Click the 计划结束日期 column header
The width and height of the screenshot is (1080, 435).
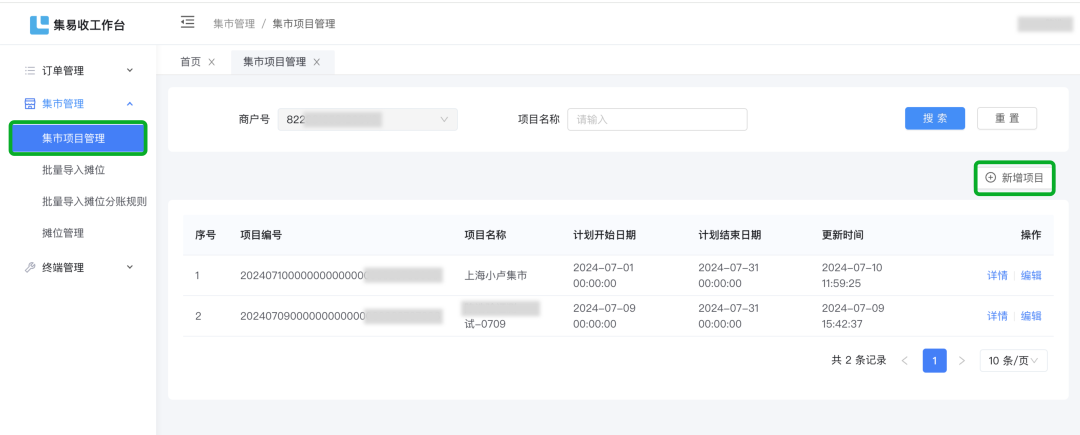coord(729,235)
